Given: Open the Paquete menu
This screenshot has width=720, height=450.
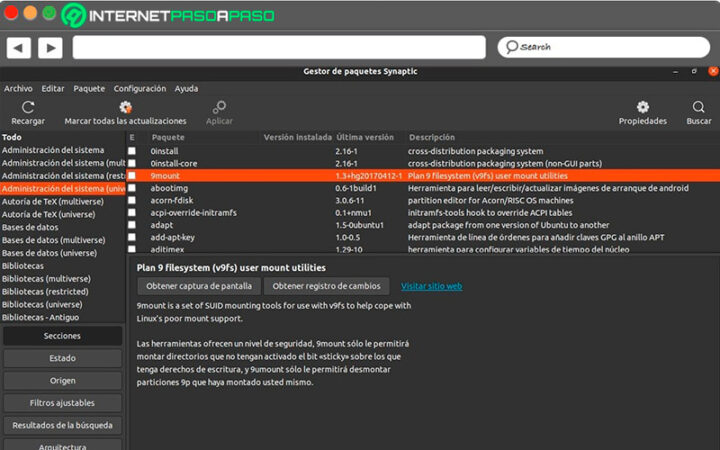Looking at the screenshot, I should tap(89, 89).
